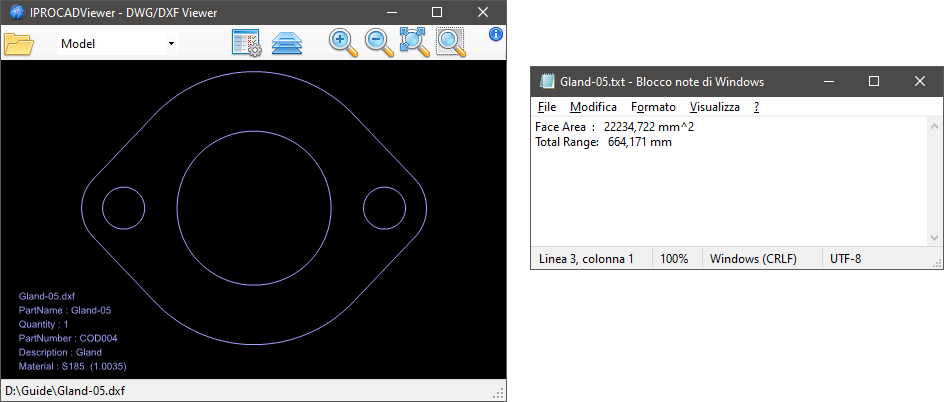This screenshot has width=944, height=402.
Task: Click the Zoom In magnifier
Action: (x=344, y=43)
